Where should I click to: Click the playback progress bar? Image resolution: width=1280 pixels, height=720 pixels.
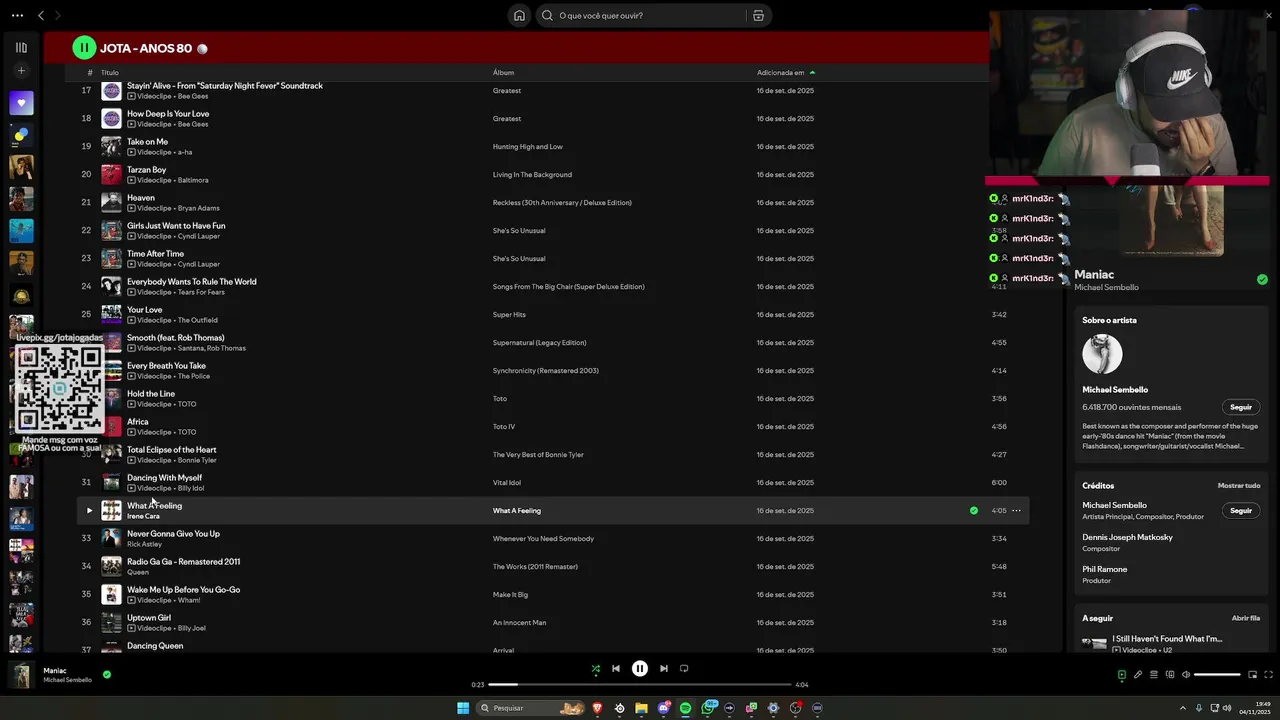coord(640,685)
